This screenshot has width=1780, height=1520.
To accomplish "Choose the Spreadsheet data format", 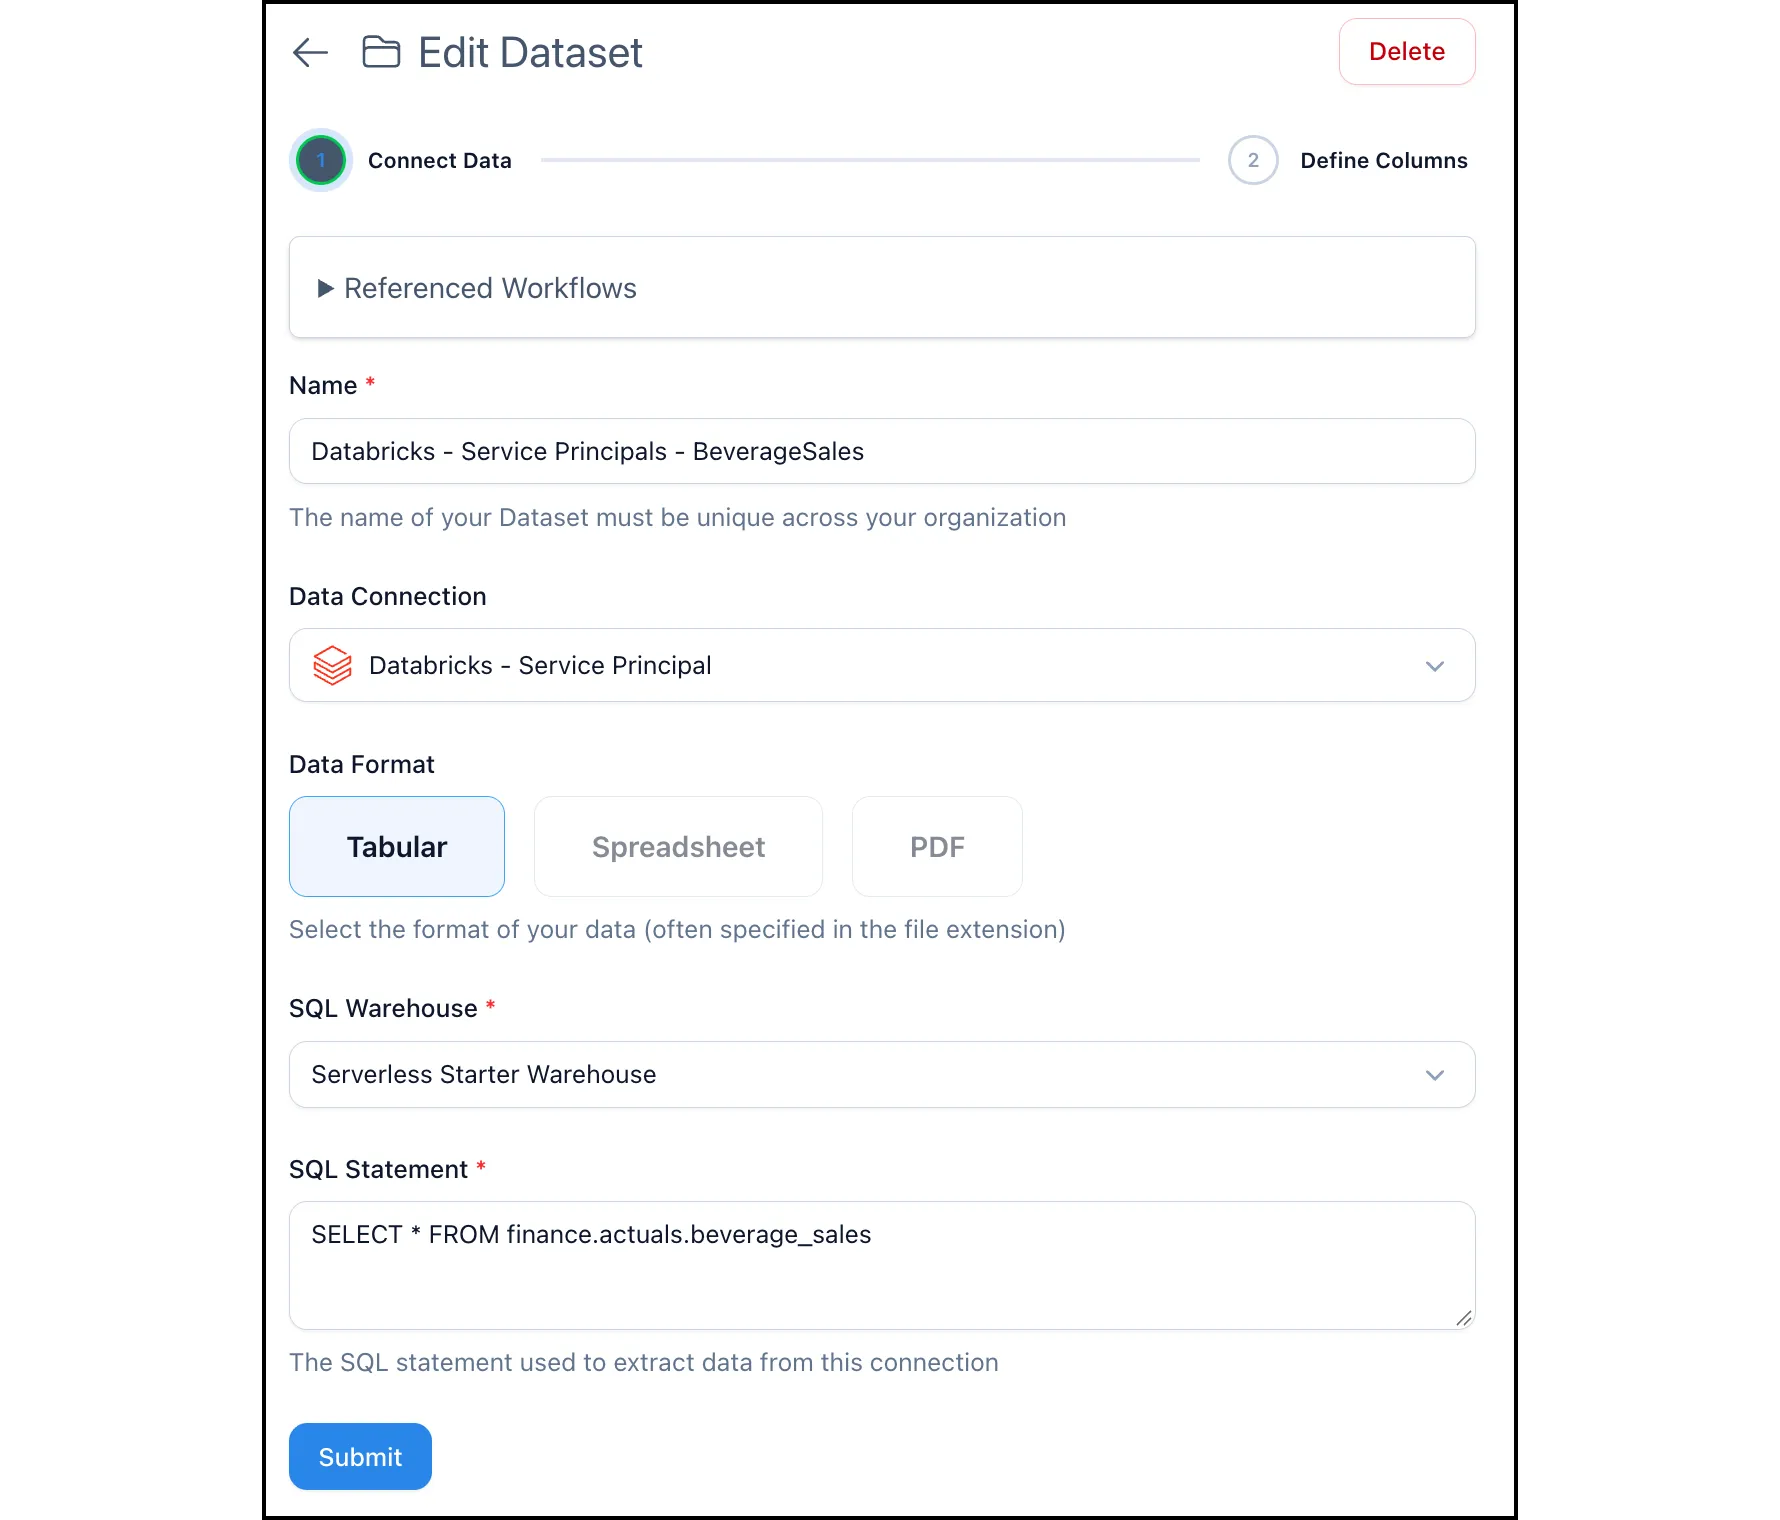I will pos(678,847).
